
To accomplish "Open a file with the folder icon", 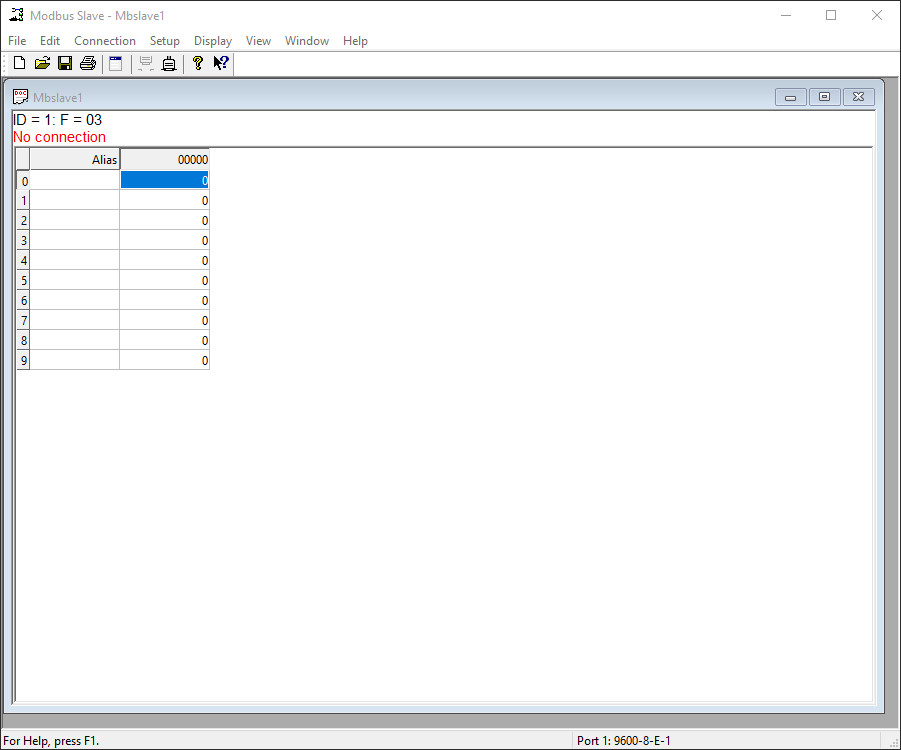I will 42,63.
